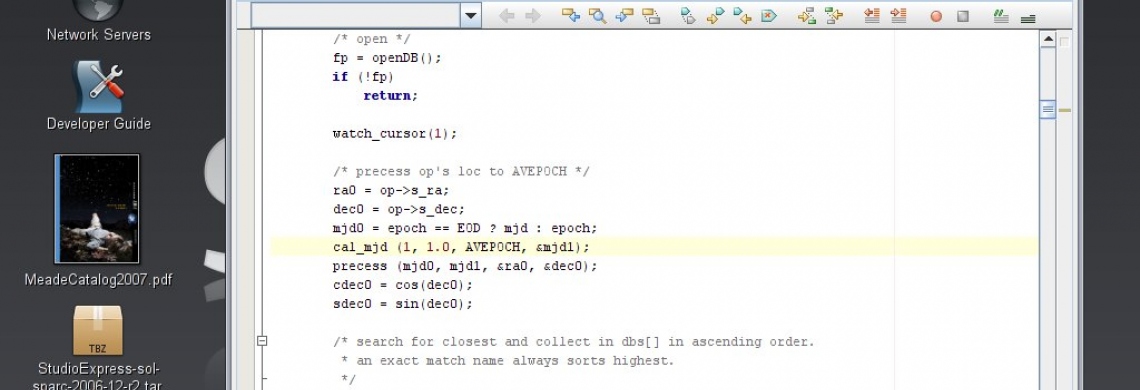Click the scrollbar up arrow in editor
Viewport: 1140px width, 390px height.
tap(1048, 39)
